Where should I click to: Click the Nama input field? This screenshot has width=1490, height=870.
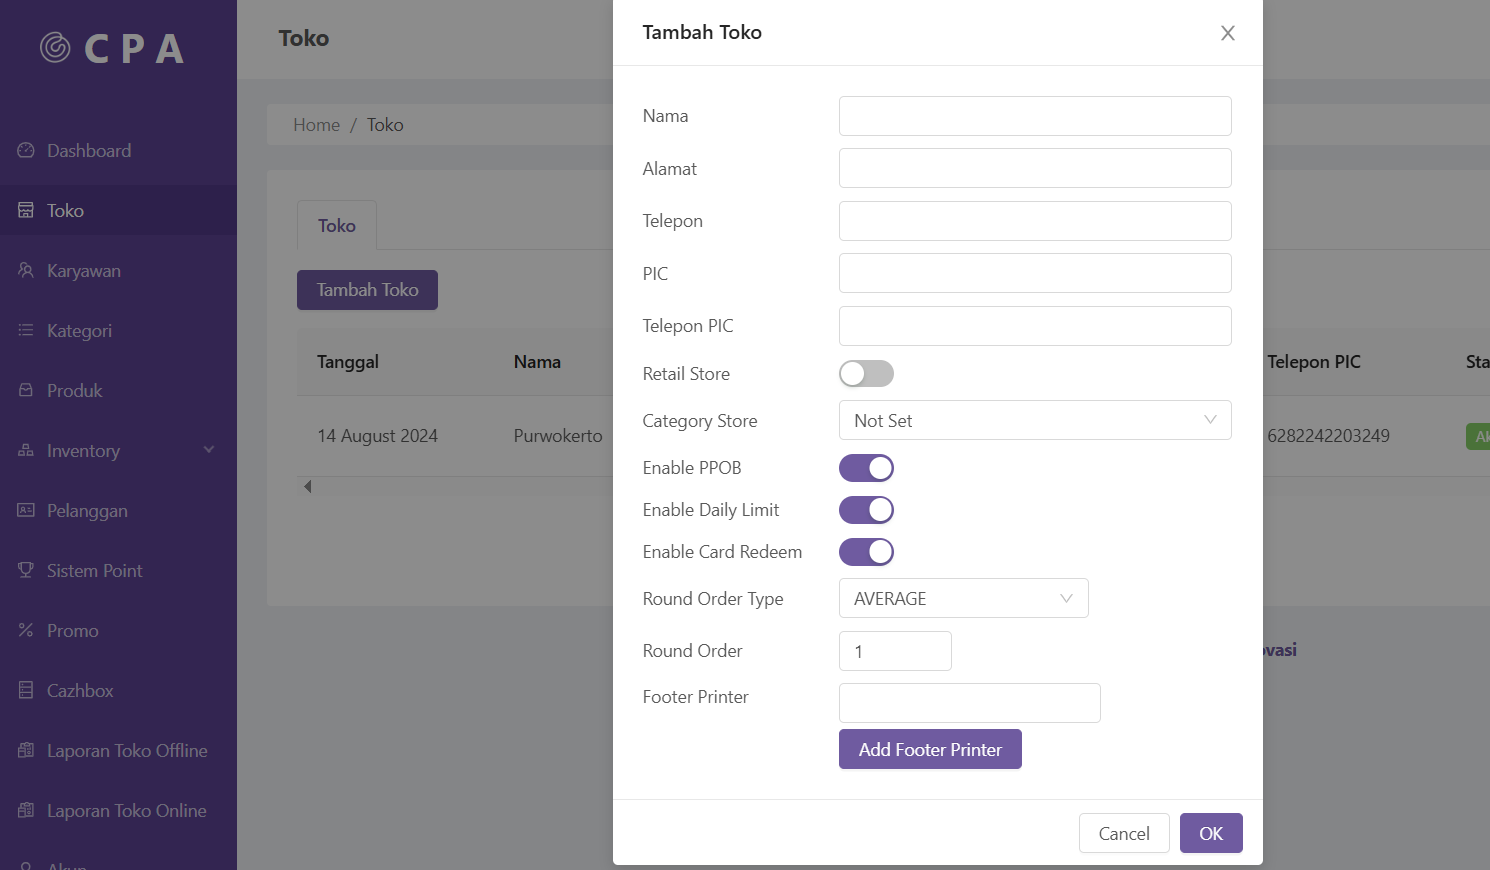pyautogui.click(x=1035, y=116)
